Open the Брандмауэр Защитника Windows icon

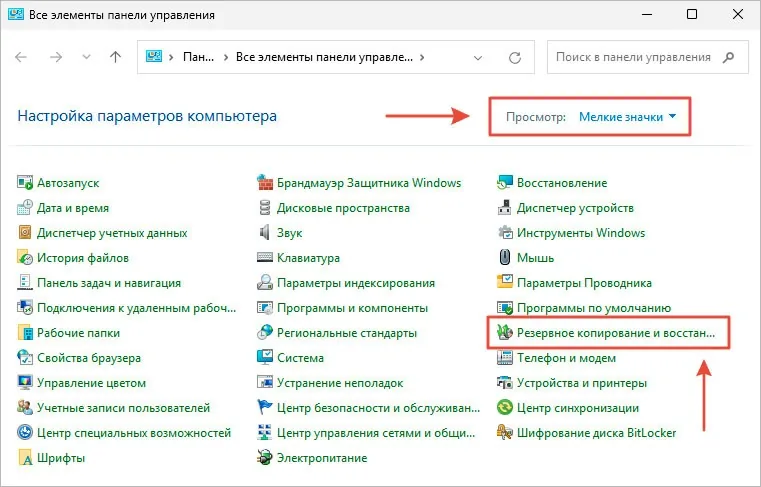[266, 183]
